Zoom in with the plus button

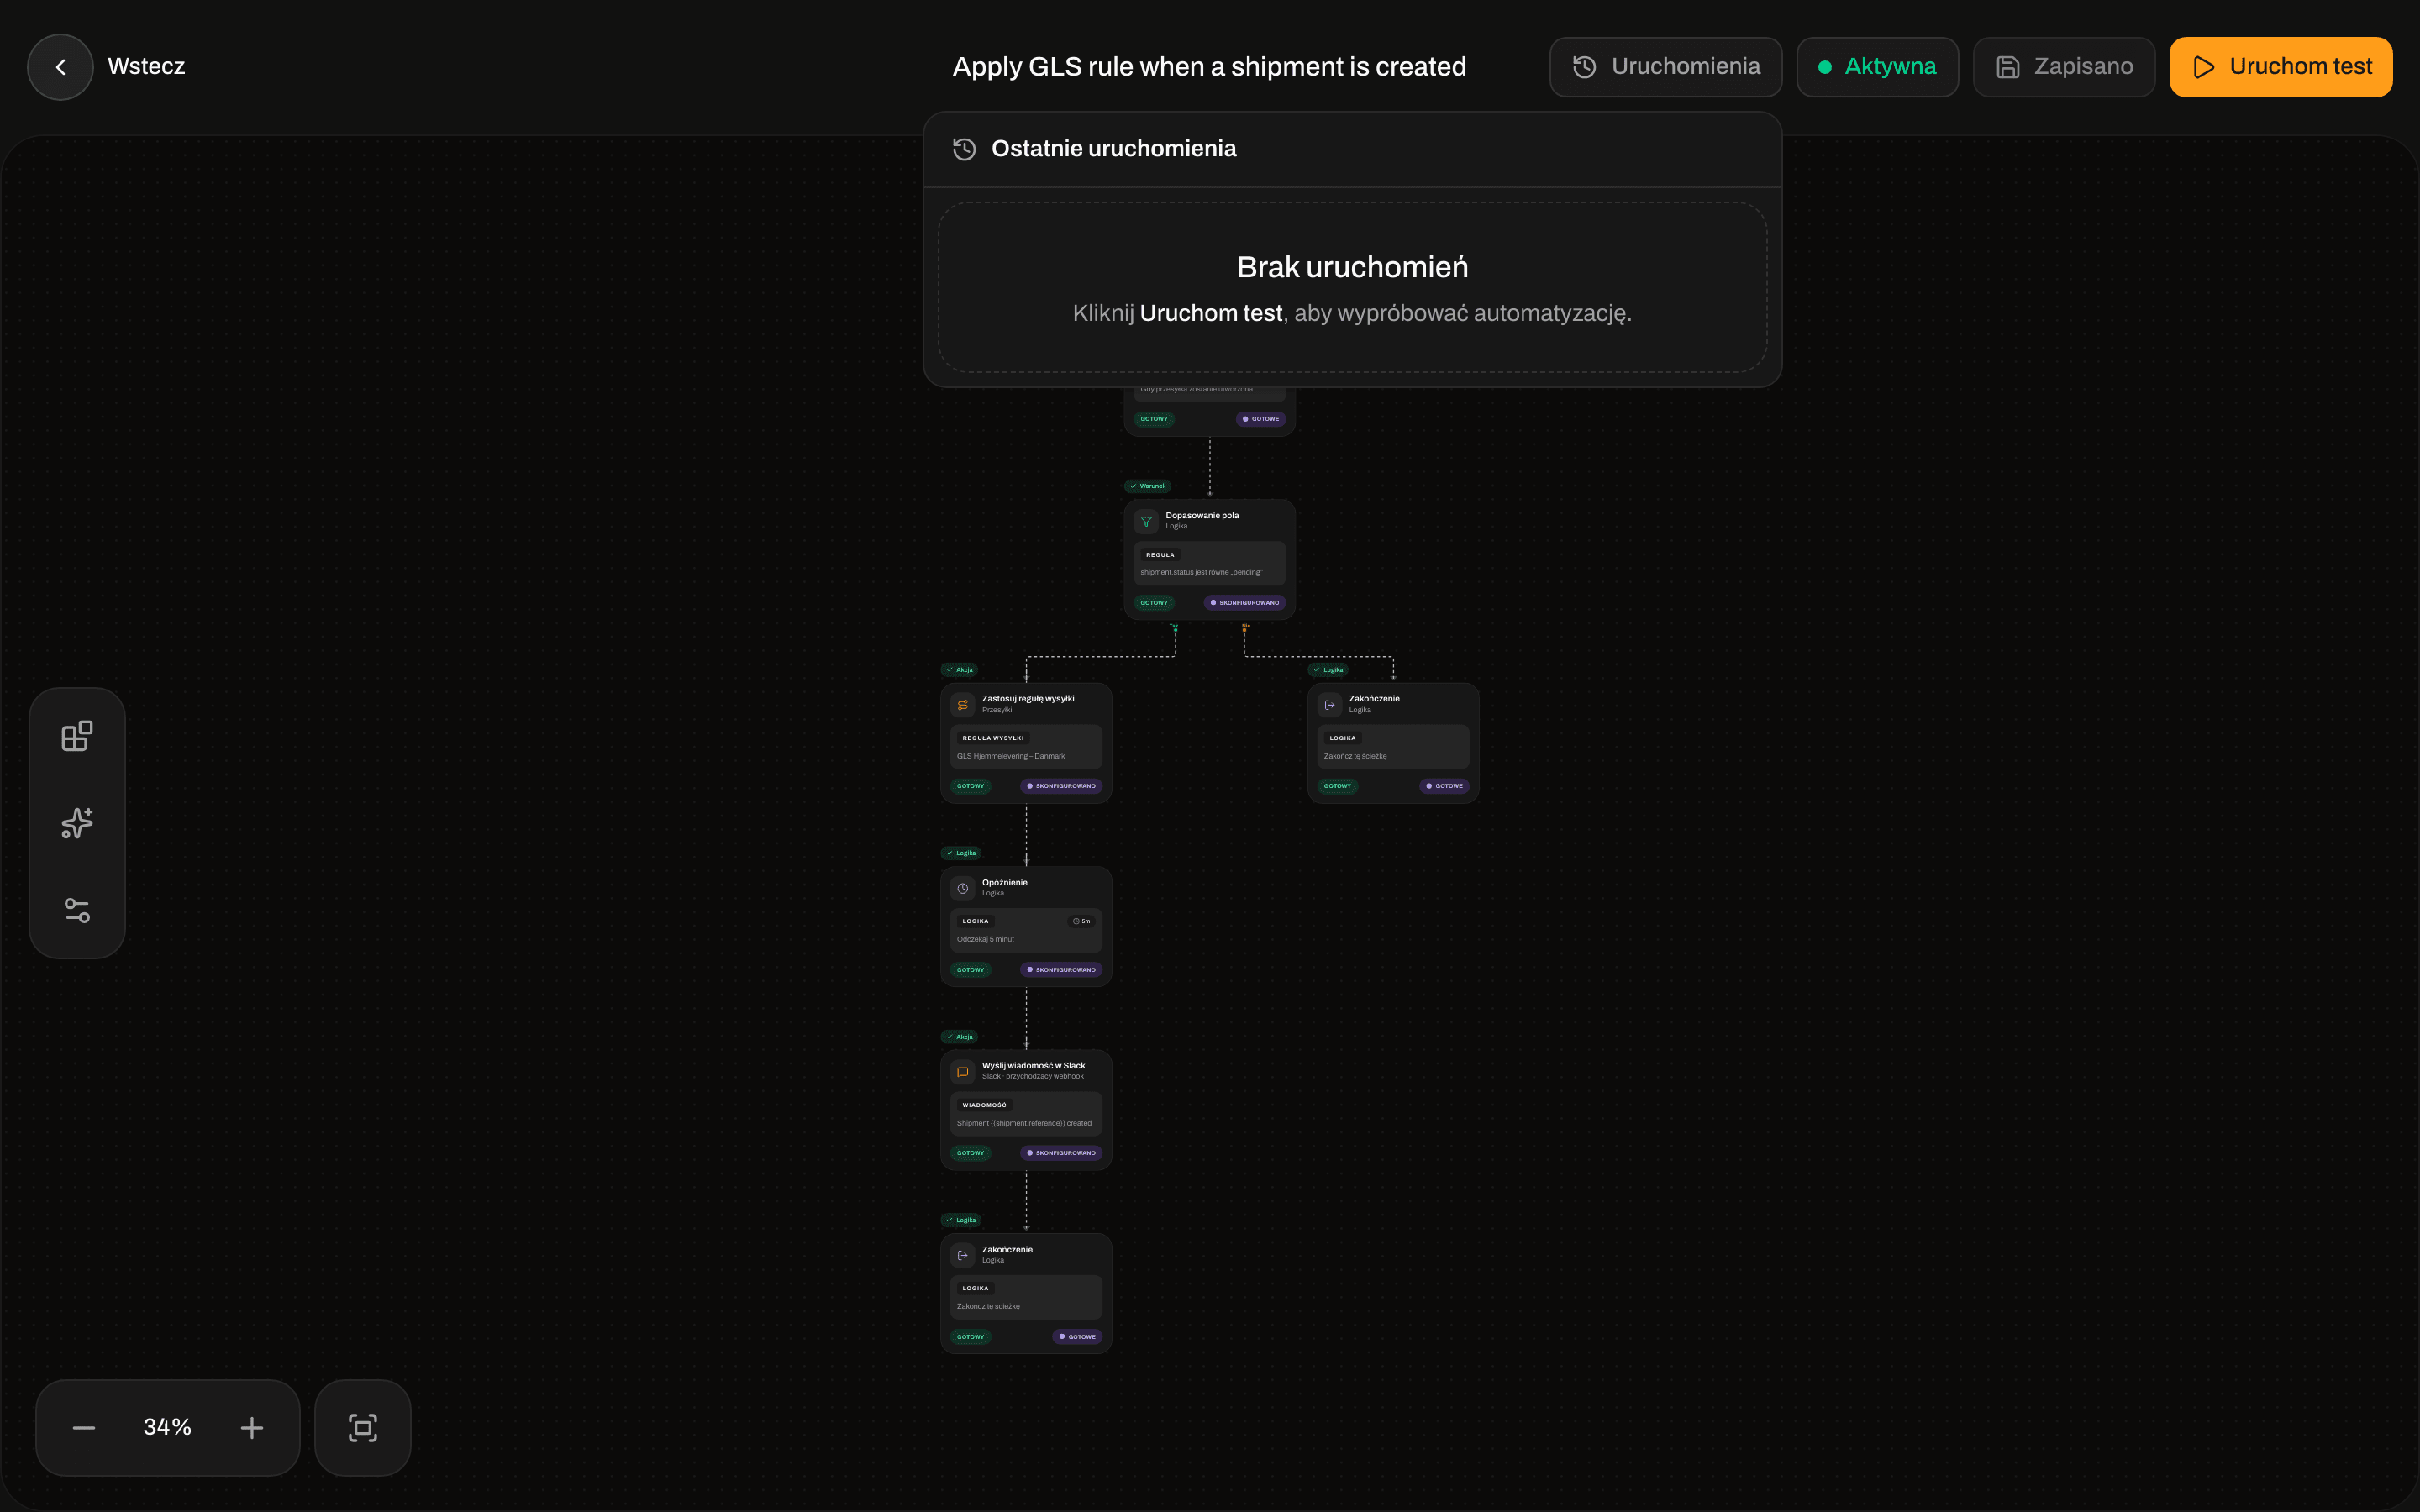[252, 1428]
